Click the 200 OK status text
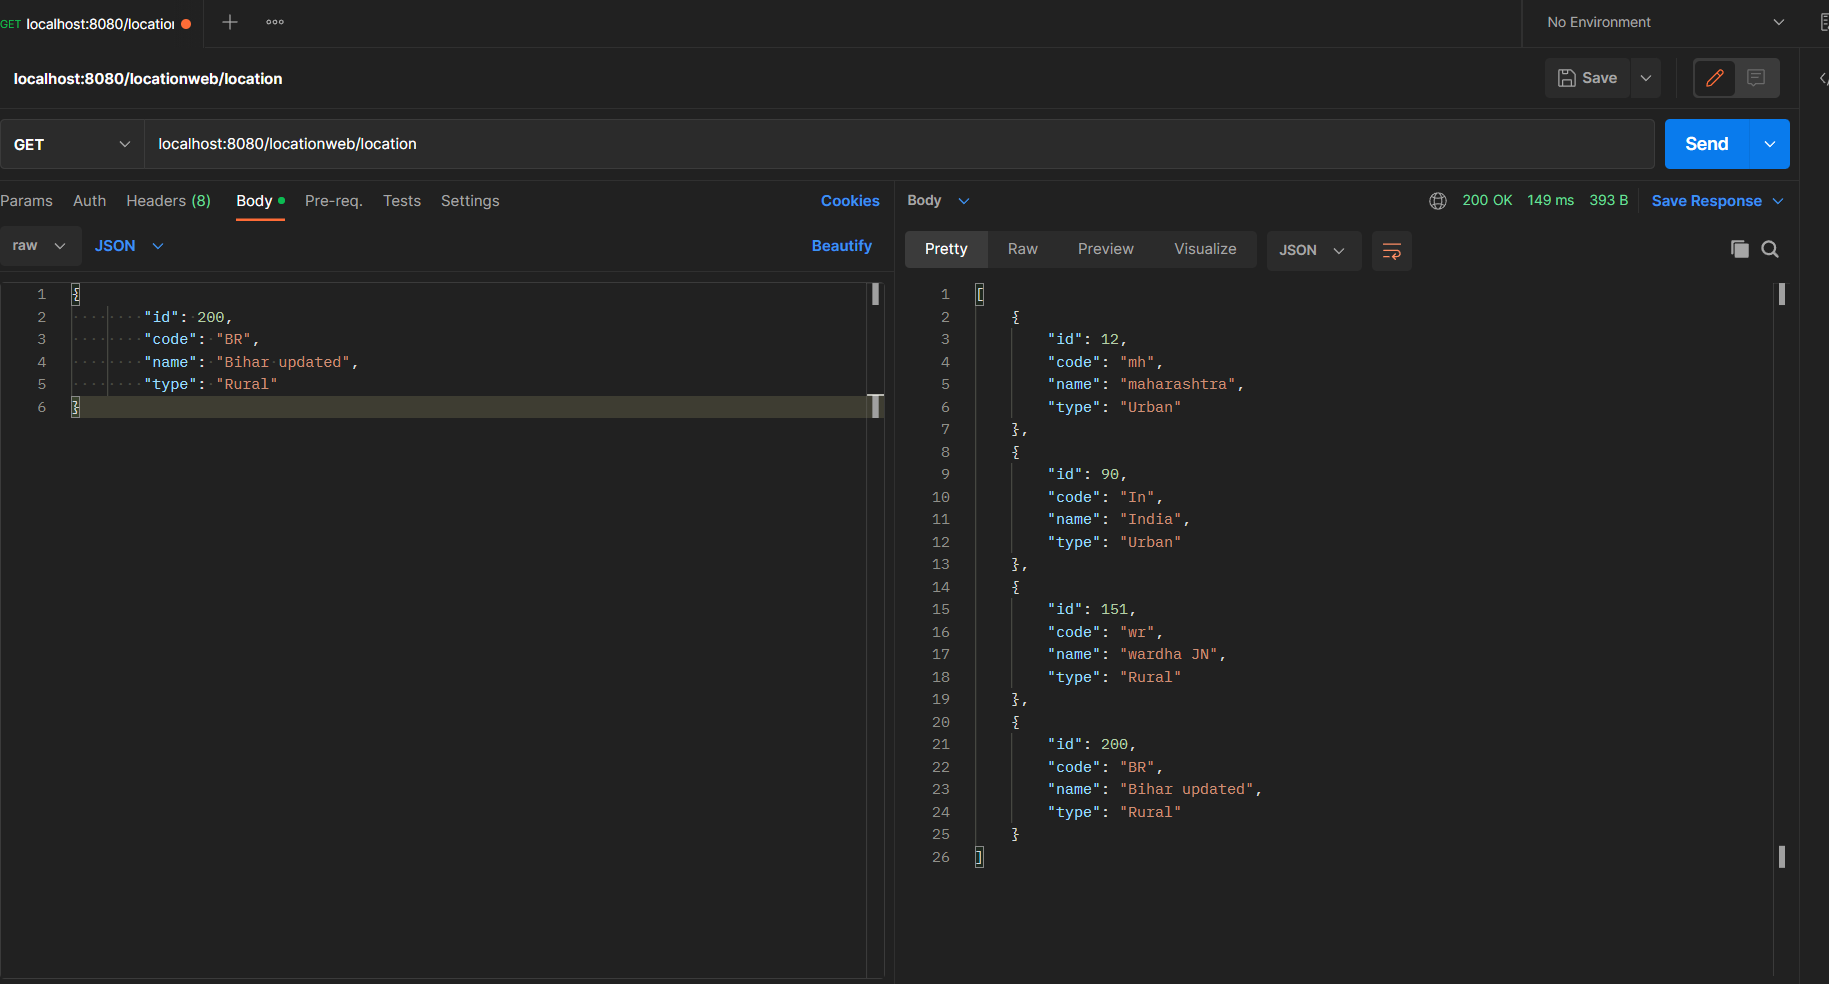1829x984 pixels. [x=1487, y=200]
